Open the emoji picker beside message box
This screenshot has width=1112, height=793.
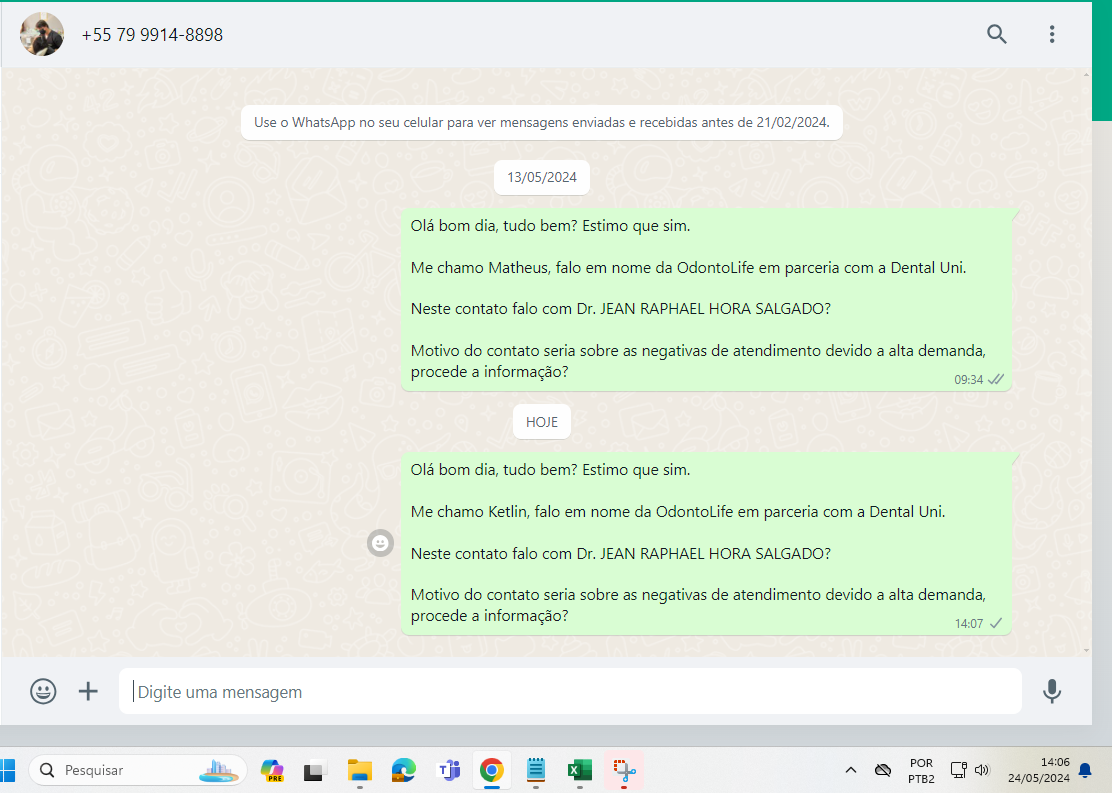[43, 691]
